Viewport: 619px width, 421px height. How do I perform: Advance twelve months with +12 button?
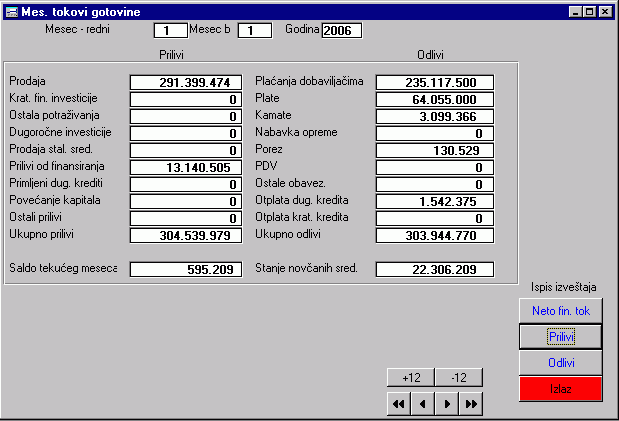point(411,378)
